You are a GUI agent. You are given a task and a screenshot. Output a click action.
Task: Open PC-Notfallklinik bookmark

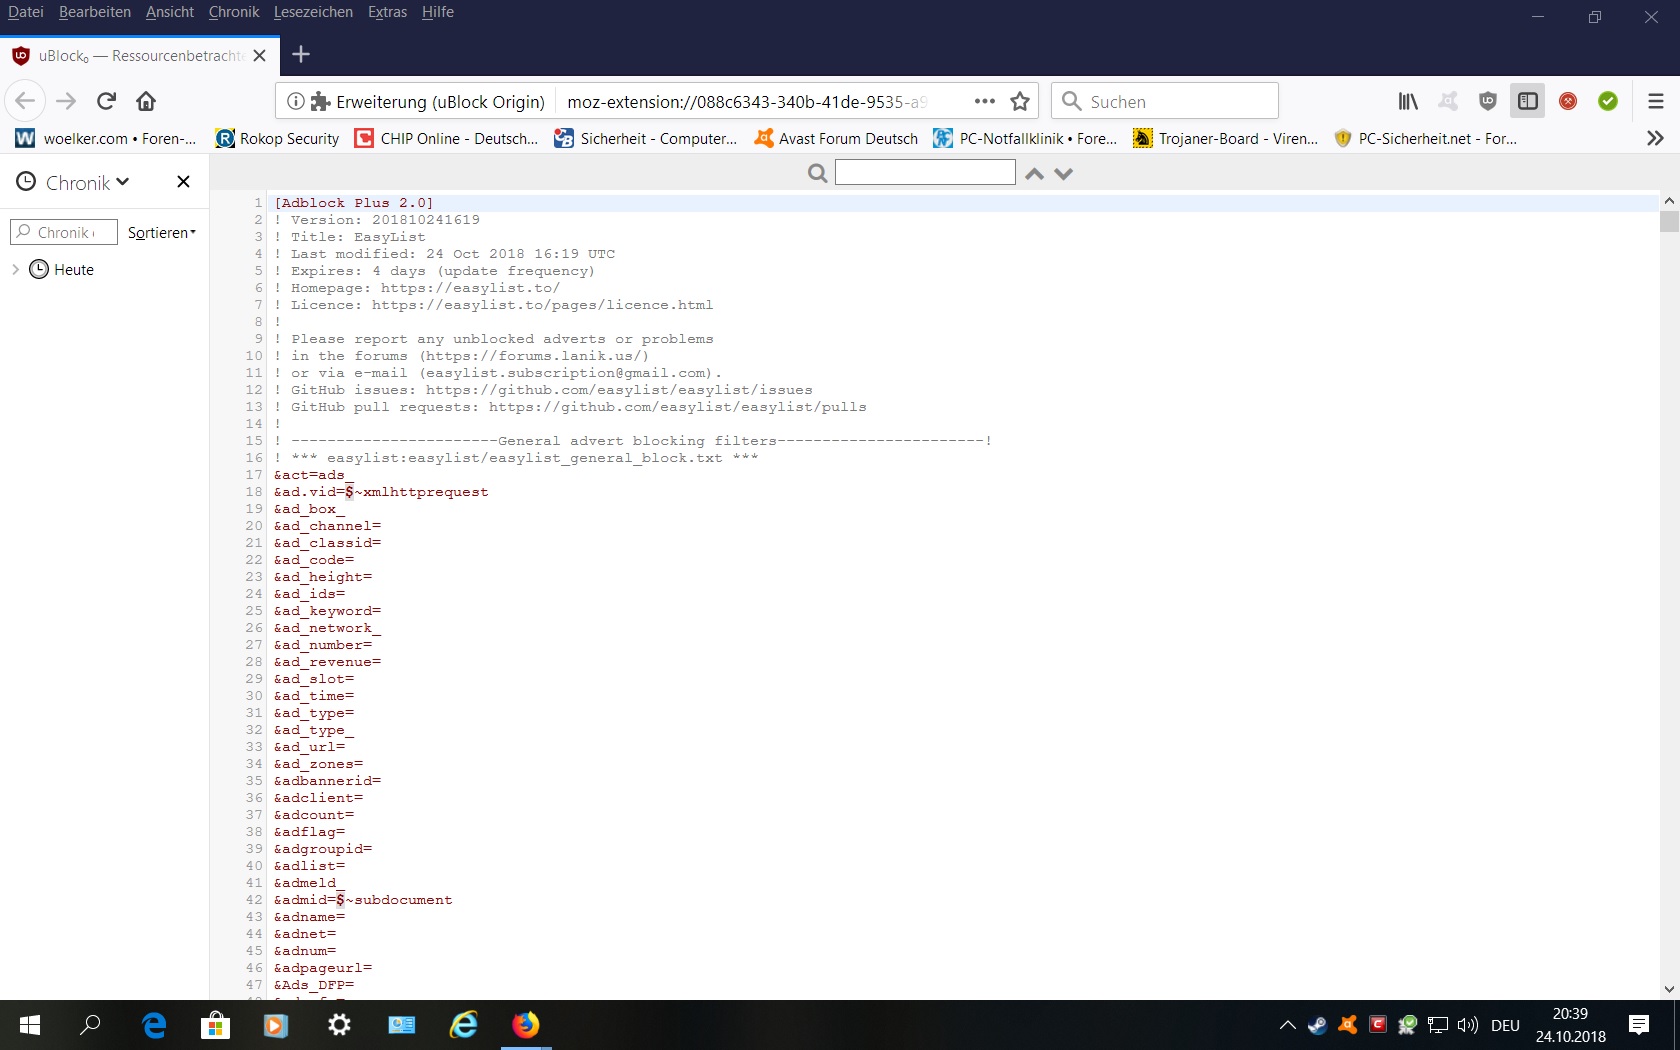click(1025, 138)
